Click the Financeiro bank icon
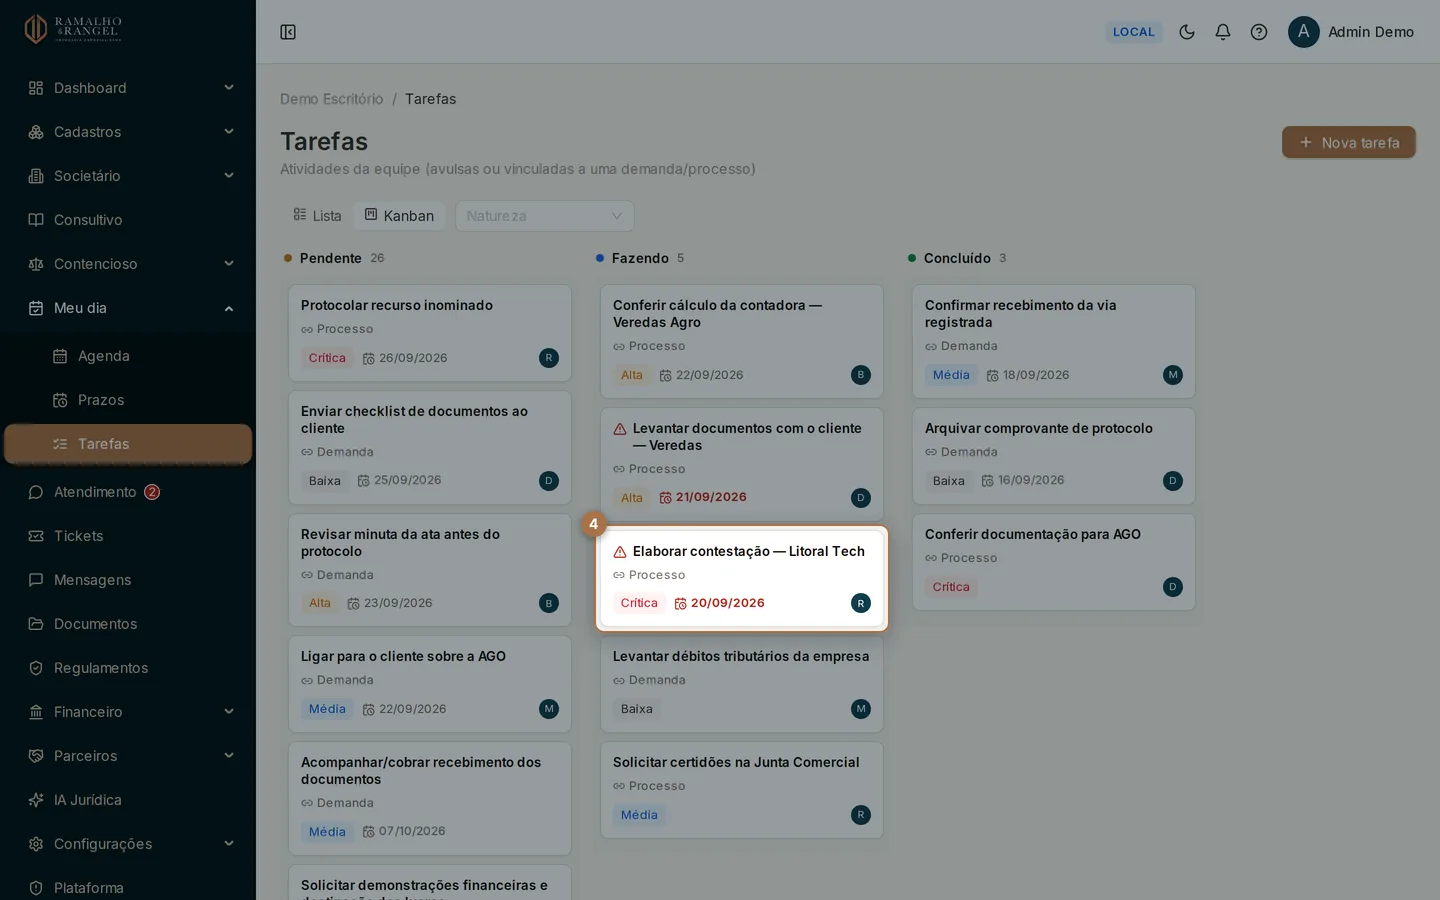Image resolution: width=1440 pixels, height=900 pixels. (36, 712)
